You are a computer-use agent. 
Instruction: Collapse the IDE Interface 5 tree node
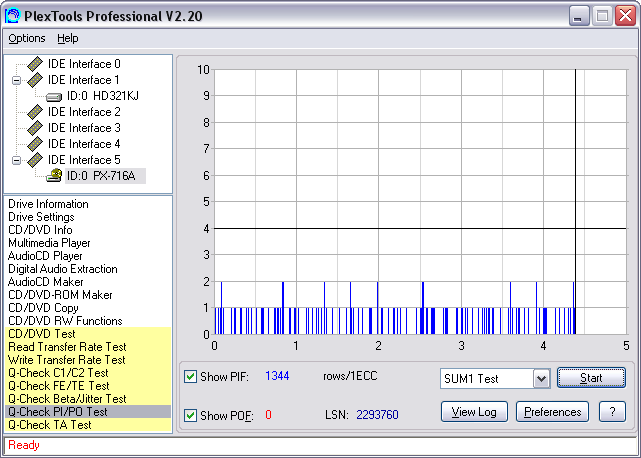click(16, 160)
